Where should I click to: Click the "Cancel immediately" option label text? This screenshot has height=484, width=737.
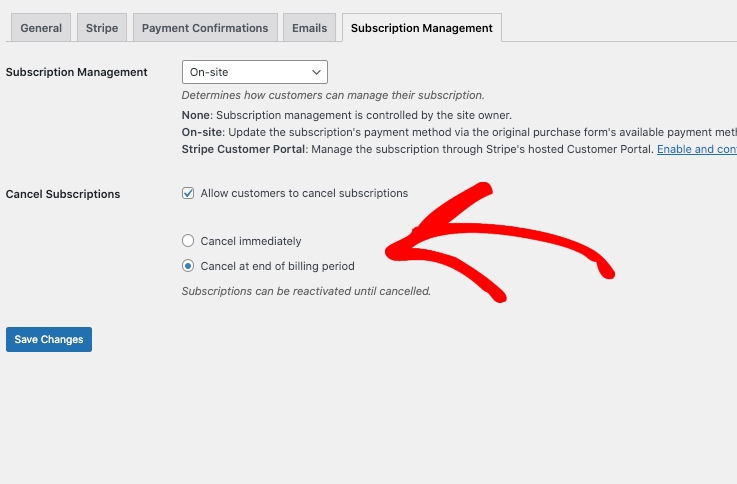[251, 241]
